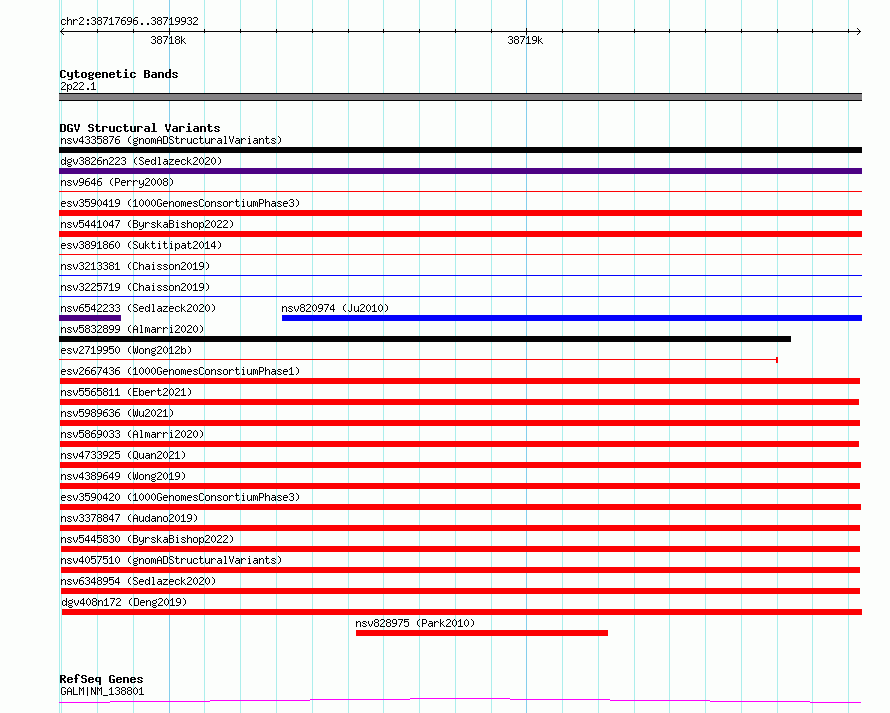Viewport: 890px width, 713px height.
Task: Click the esv2719950 Wong2012b label
Action: [x=126, y=350]
